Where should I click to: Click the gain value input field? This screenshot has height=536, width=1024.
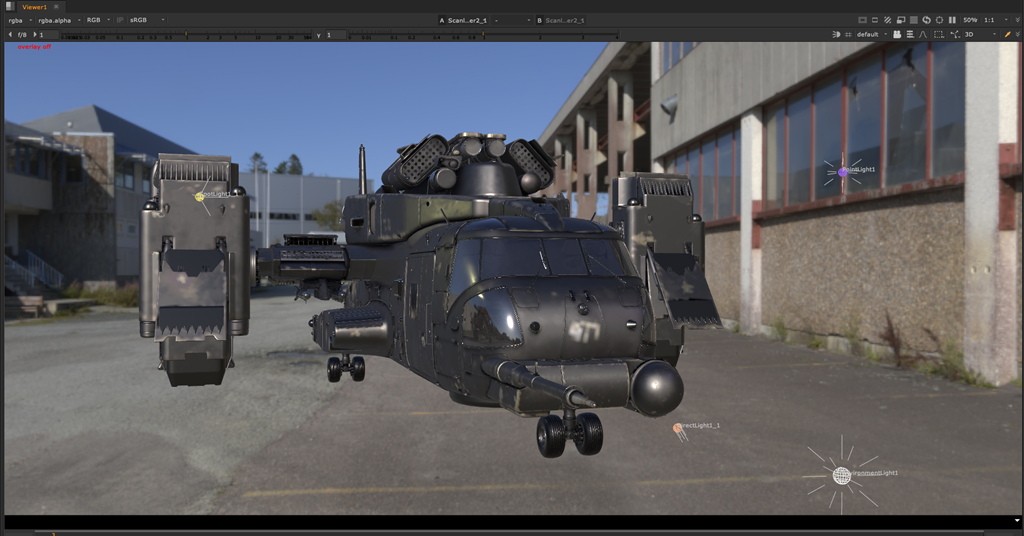click(48, 35)
